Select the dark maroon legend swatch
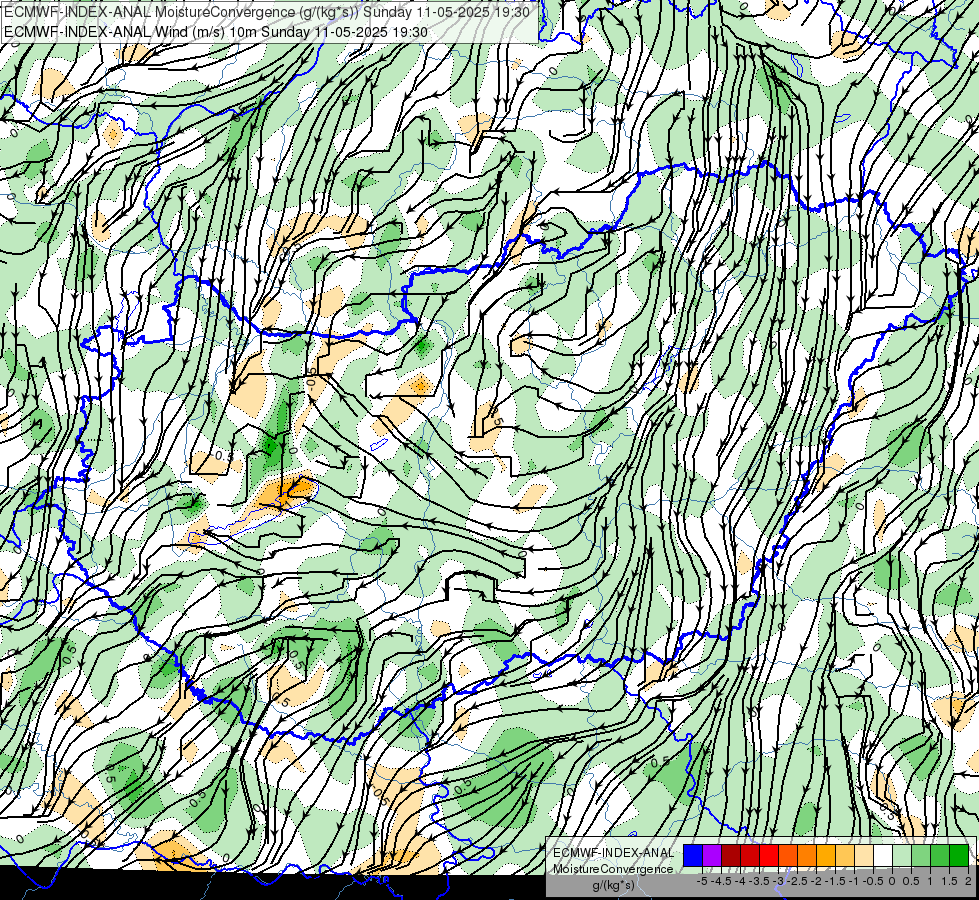This screenshot has height=900, width=979. (x=731, y=855)
